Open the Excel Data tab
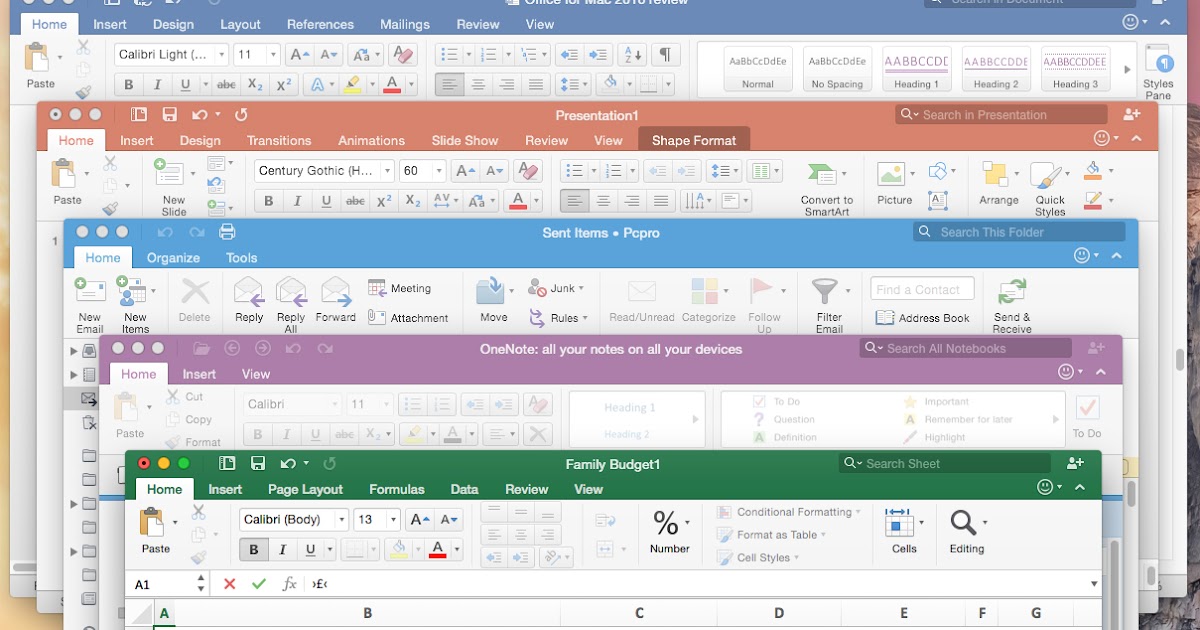The image size is (1200, 630). pos(464,489)
